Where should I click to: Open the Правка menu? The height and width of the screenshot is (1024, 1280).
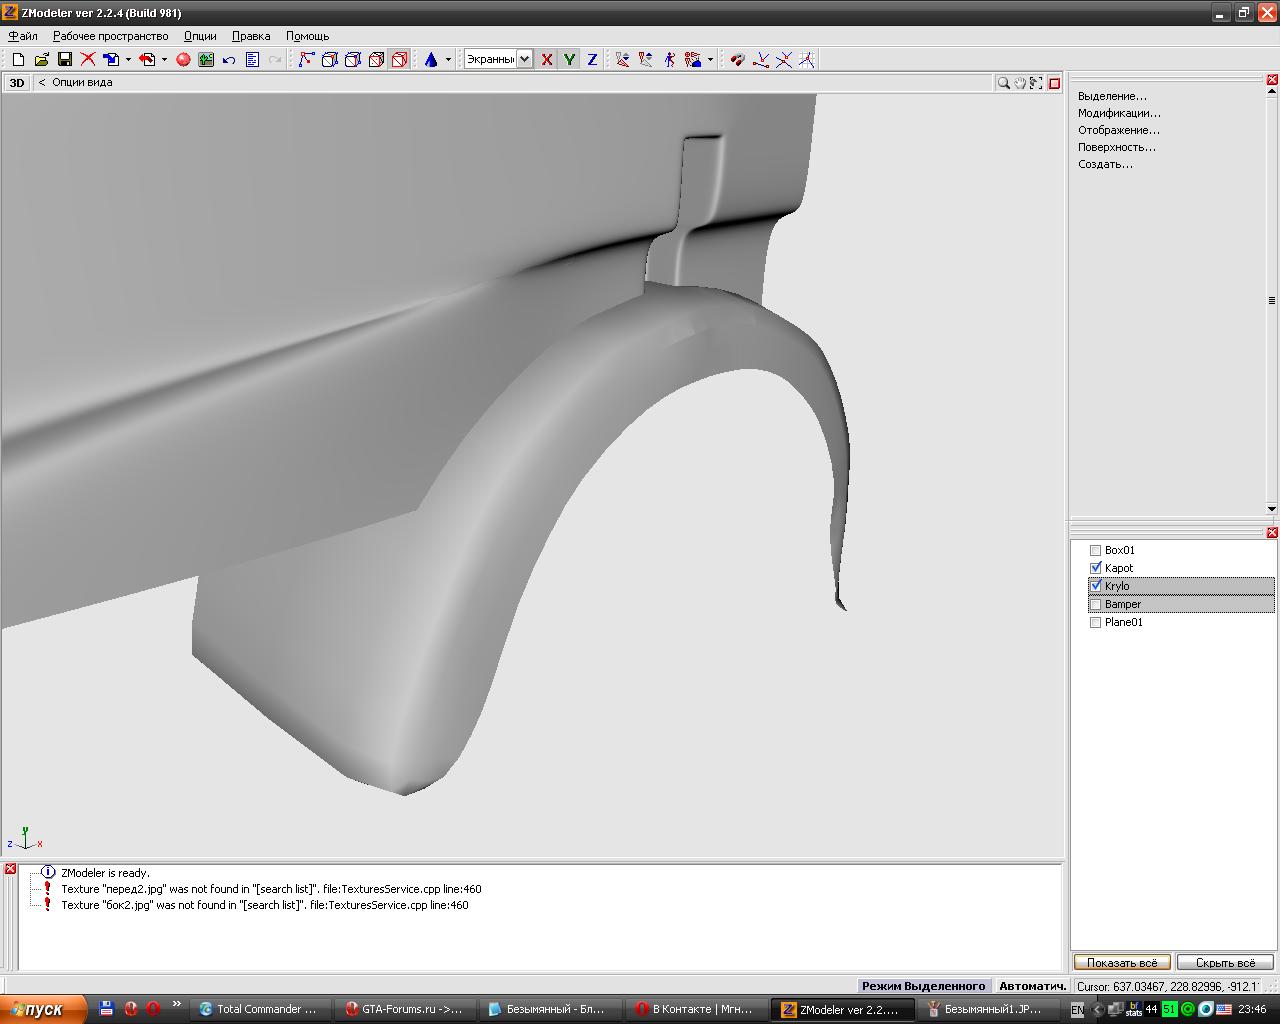coord(251,36)
